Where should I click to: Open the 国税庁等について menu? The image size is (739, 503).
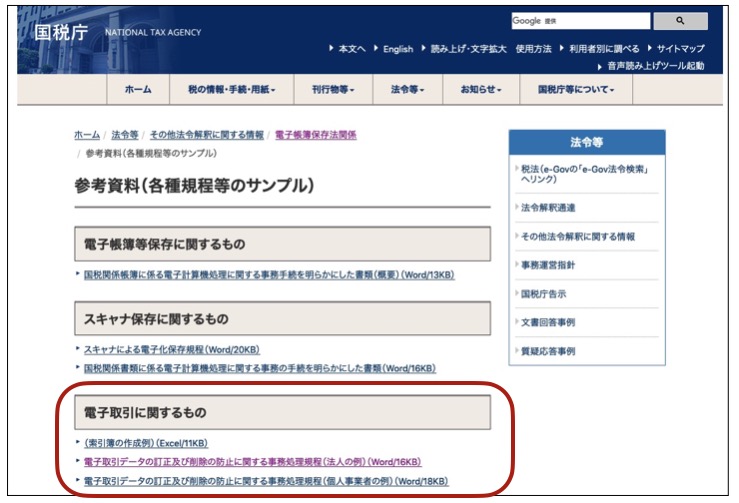tap(576, 89)
